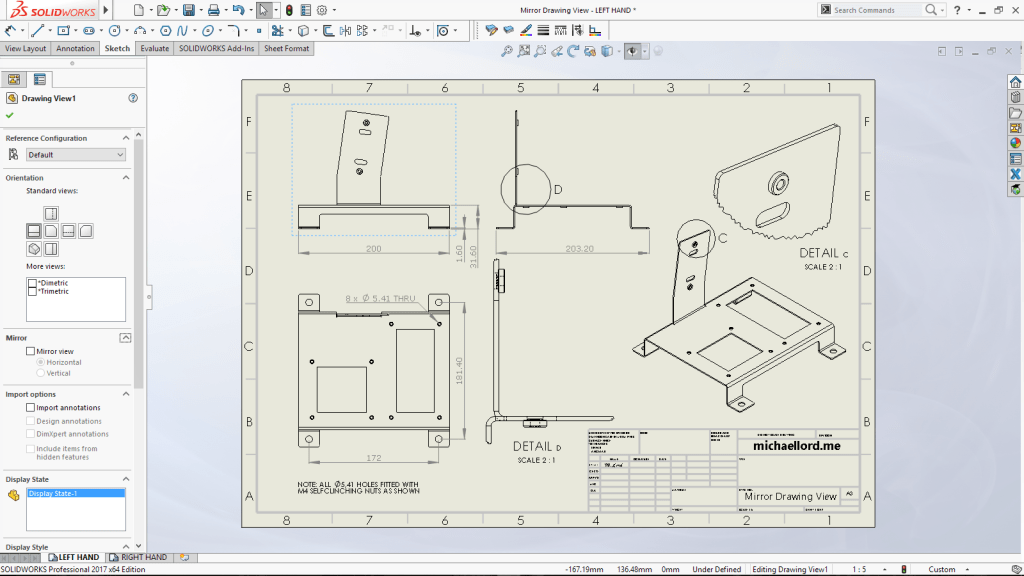The height and width of the screenshot is (576, 1024).
Task: Select the Isometric standard view button
Action: 34,248
